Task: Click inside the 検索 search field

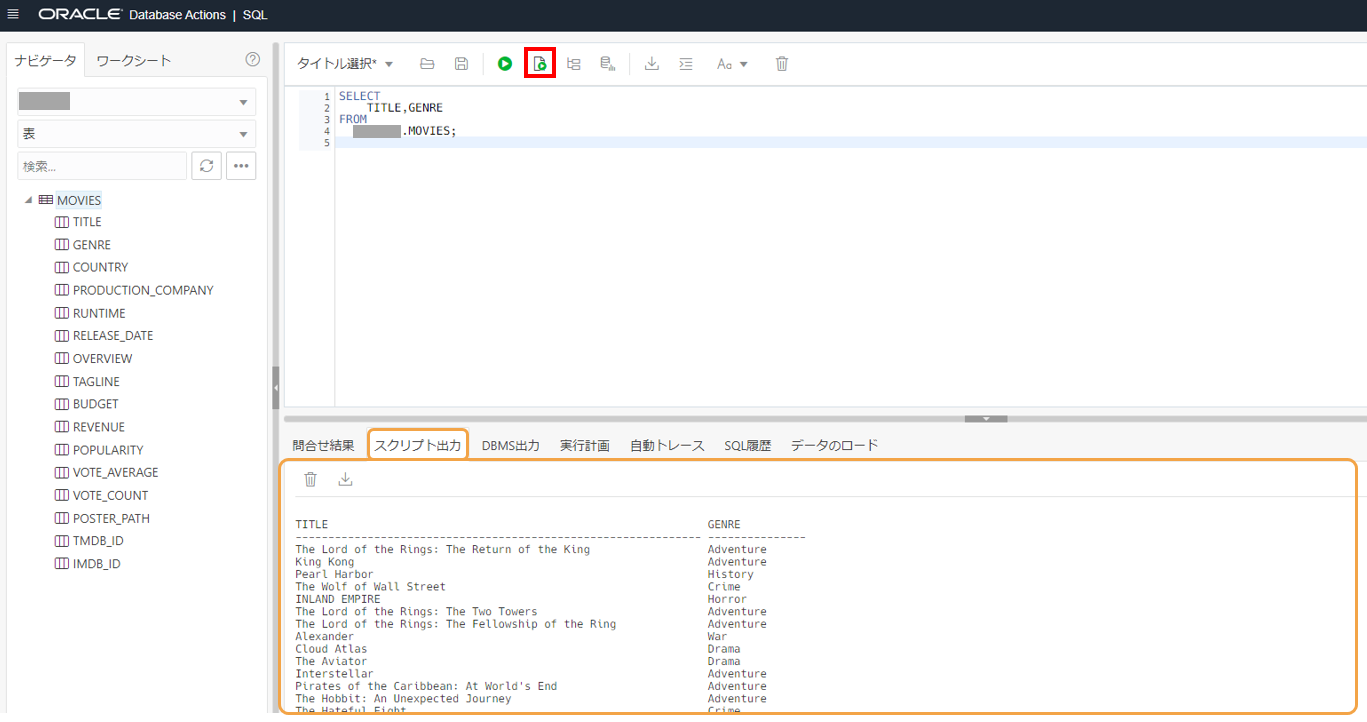Action: pos(100,165)
